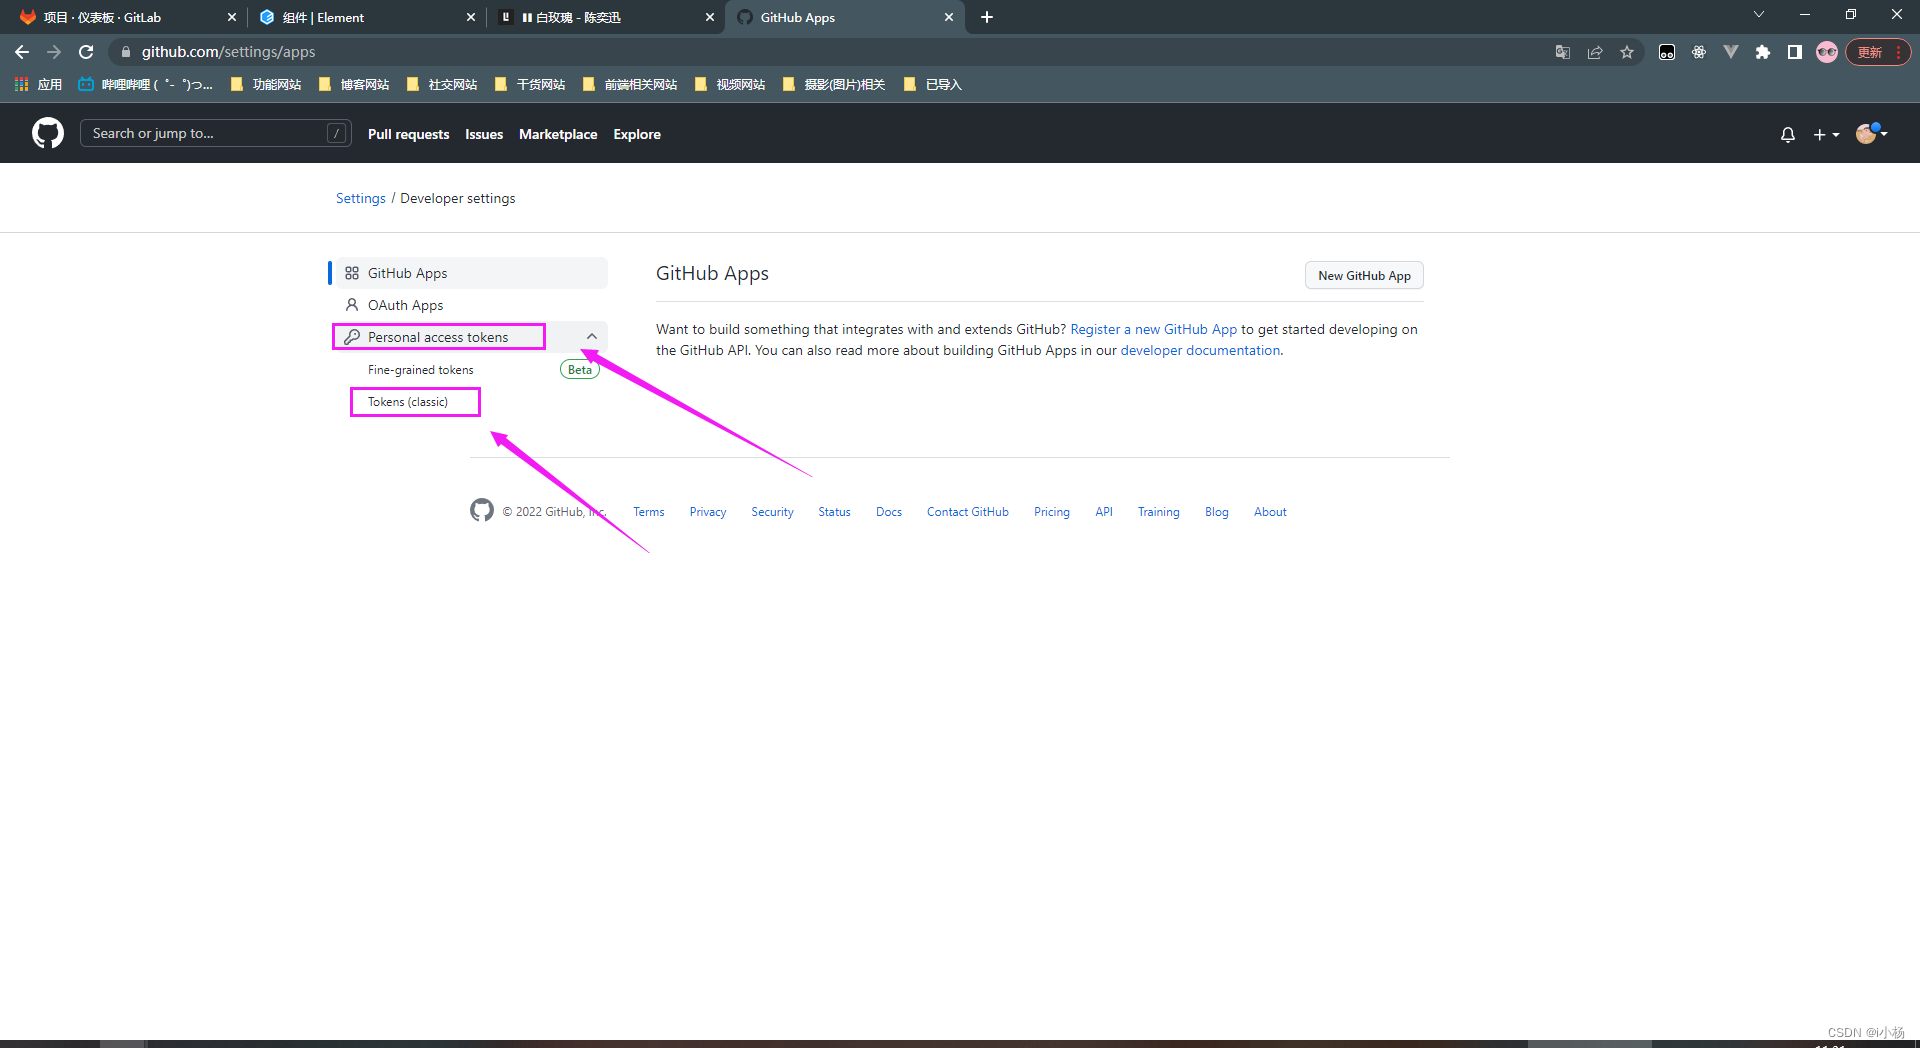Image resolution: width=1920 pixels, height=1048 pixels.
Task: Open the 已导入 bookmark folder
Action: (x=933, y=84)
